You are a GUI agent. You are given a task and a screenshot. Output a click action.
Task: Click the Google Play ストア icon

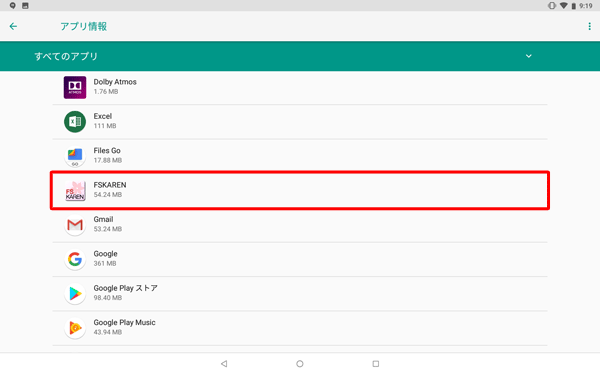(75, 294)
